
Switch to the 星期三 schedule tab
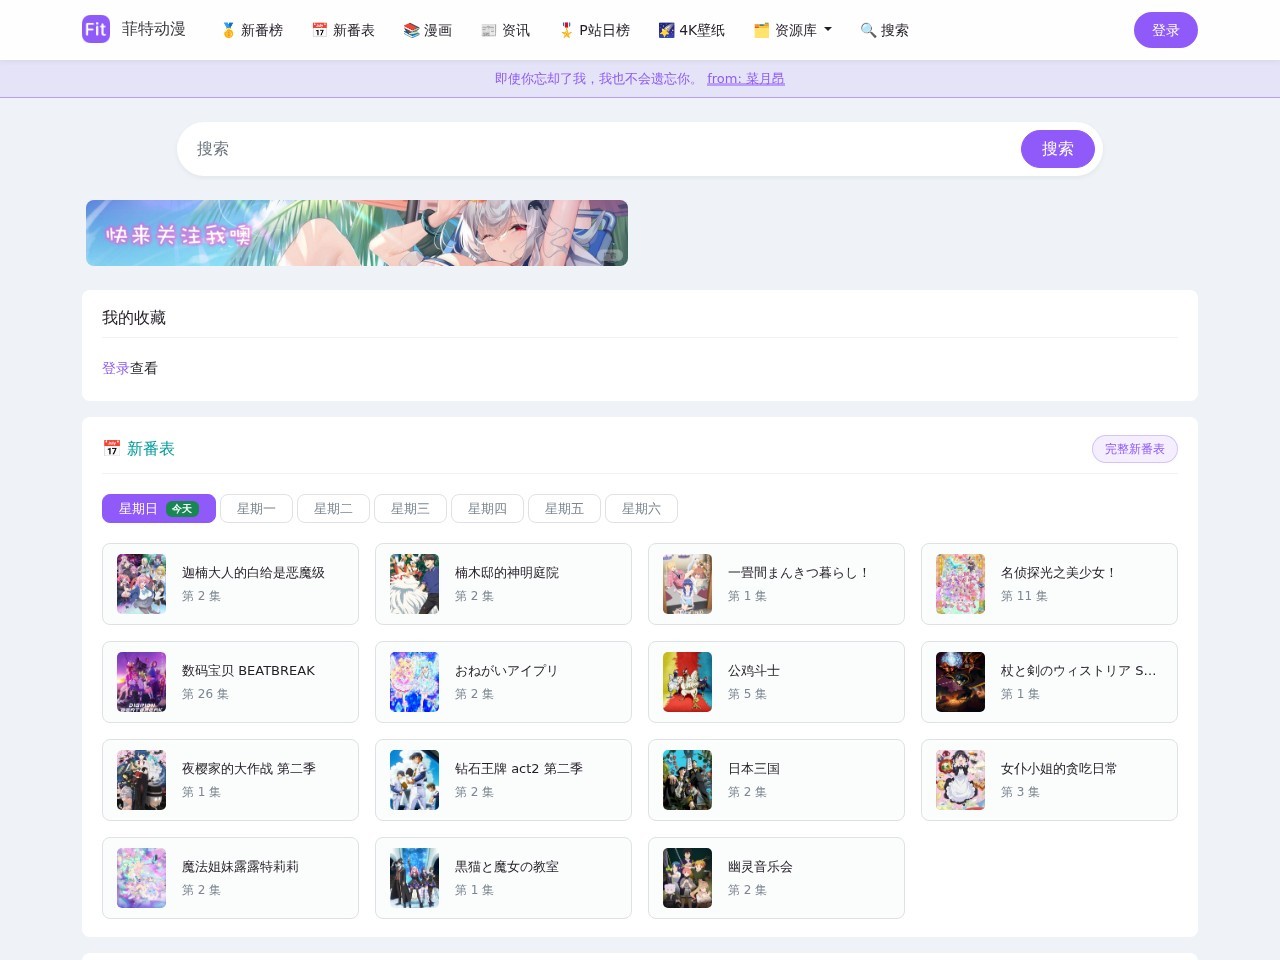pos(410,508)
